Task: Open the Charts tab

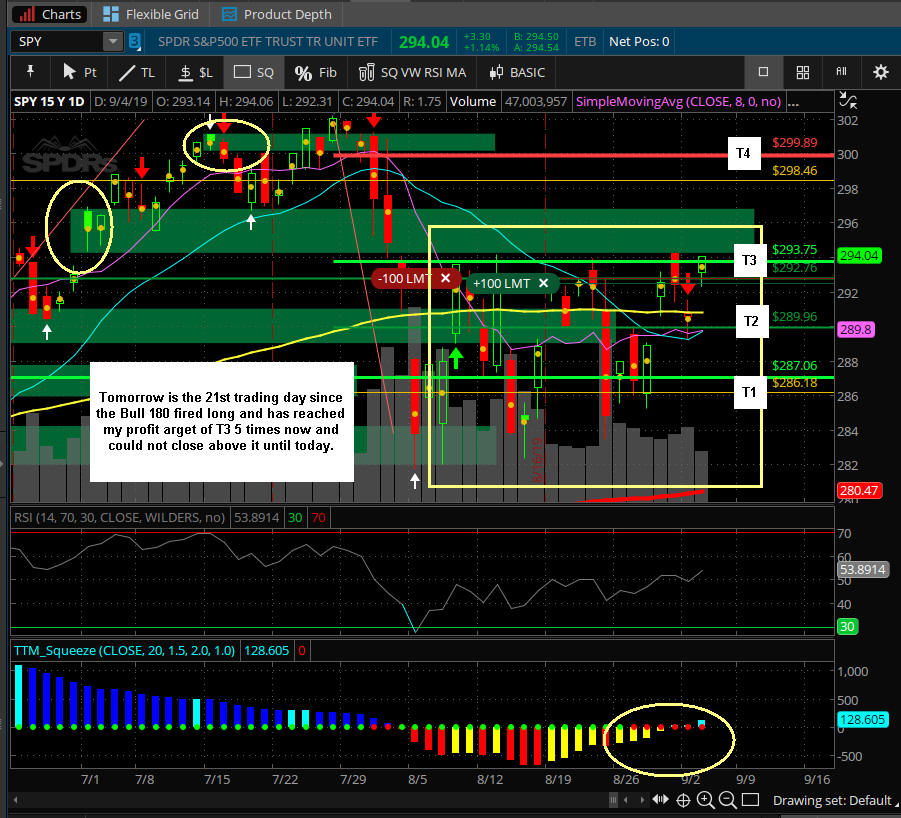Action: (50, 14)
